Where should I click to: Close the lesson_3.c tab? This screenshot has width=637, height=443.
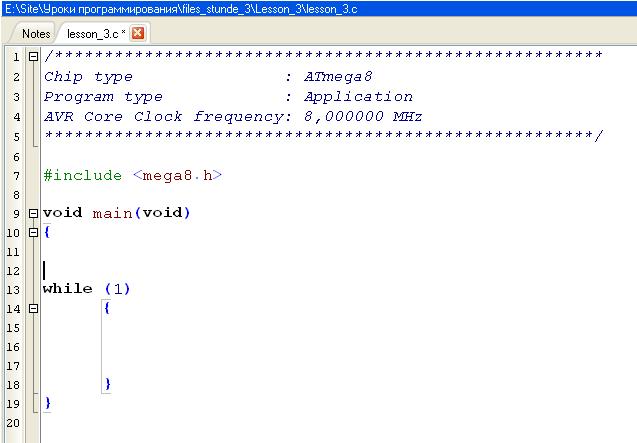click(138, 33)
